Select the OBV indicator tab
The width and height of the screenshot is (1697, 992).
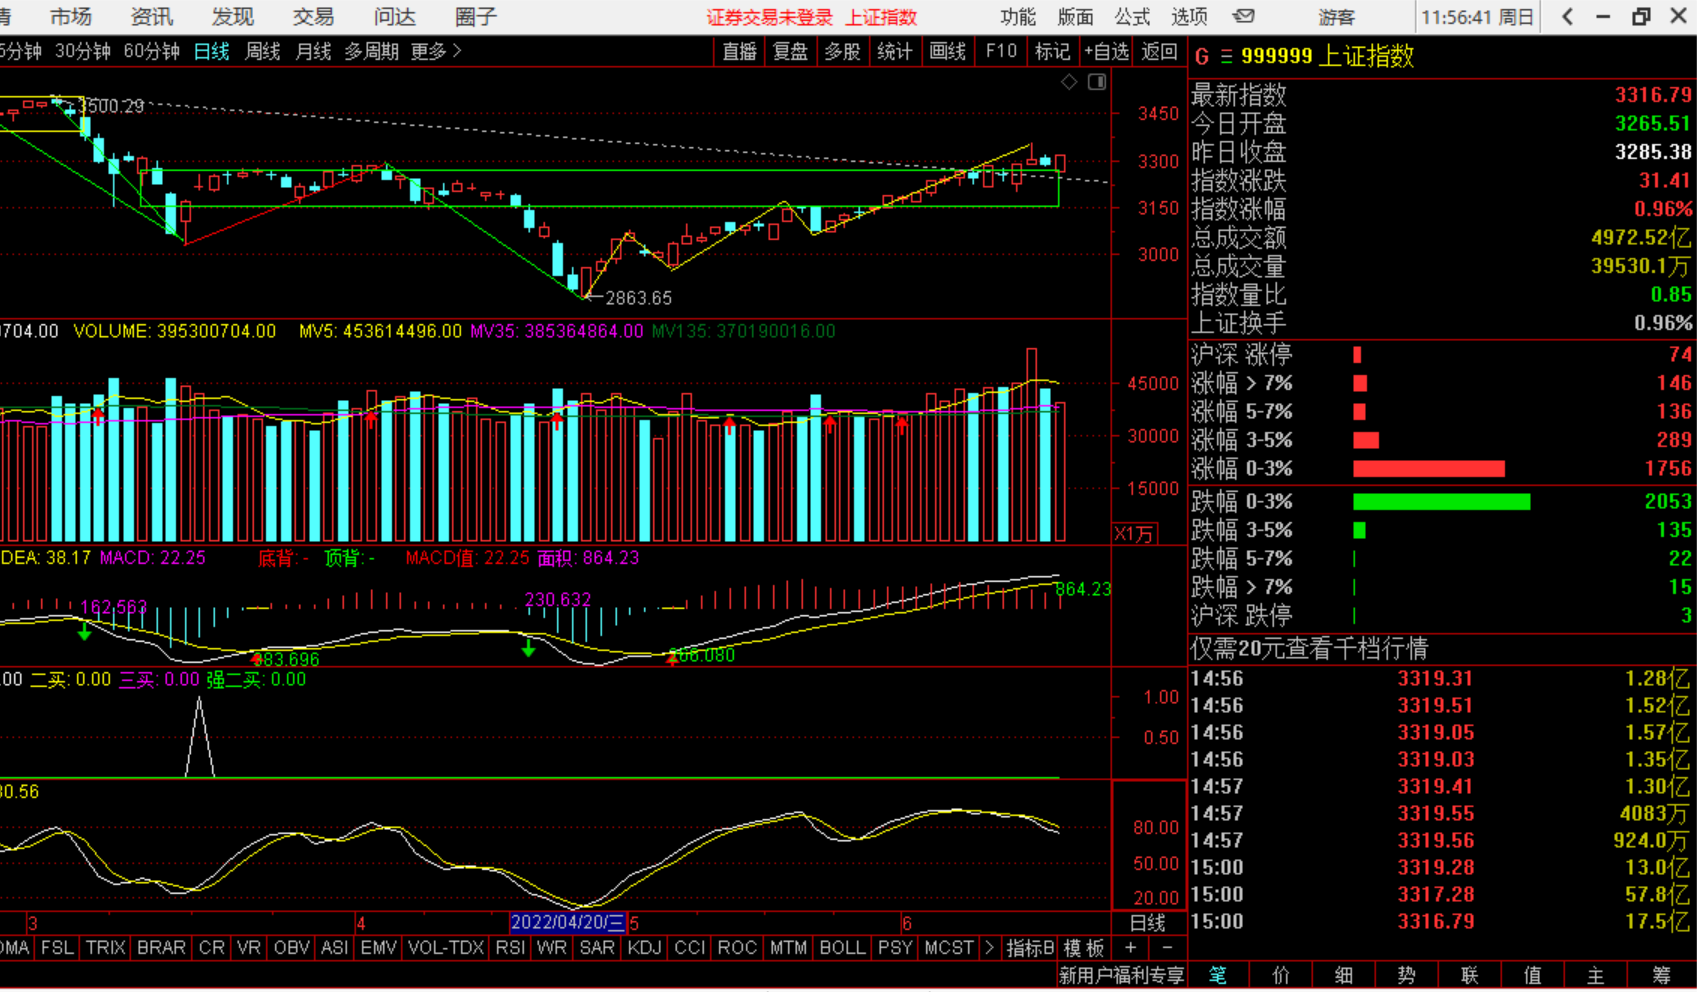click(292, 947)
